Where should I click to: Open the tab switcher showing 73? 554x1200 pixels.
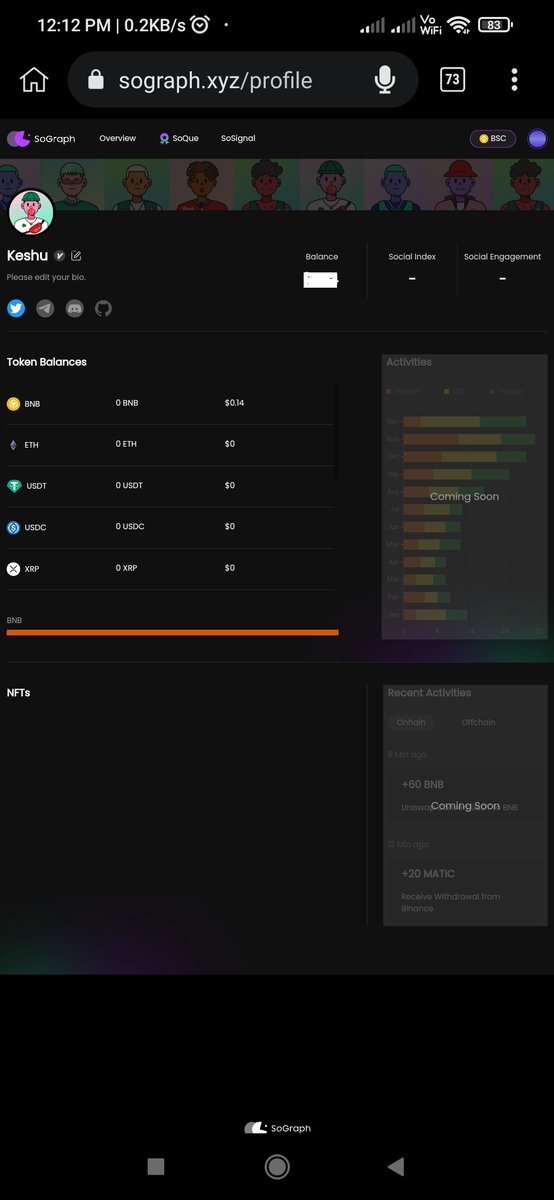[x=452, y=80]
